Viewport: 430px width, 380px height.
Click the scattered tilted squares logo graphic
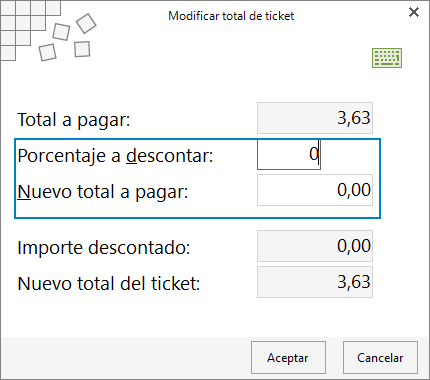point(68,37)
